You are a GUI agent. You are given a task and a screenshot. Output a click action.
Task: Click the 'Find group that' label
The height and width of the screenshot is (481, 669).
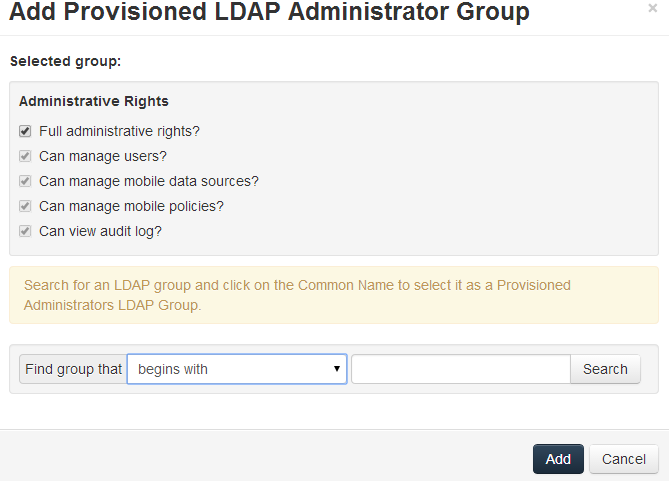pos(73,369)
